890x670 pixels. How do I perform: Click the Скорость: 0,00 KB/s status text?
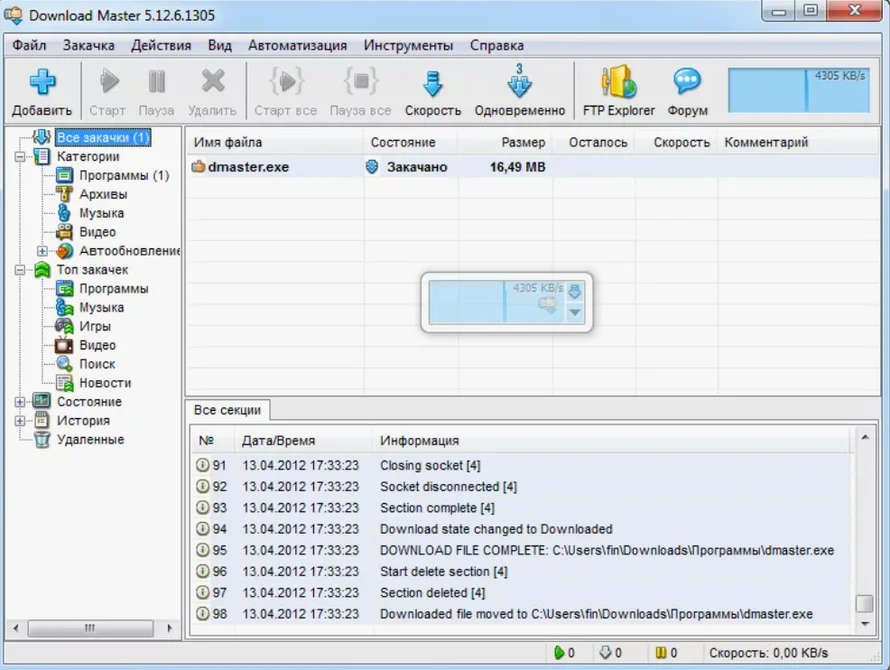769,653
